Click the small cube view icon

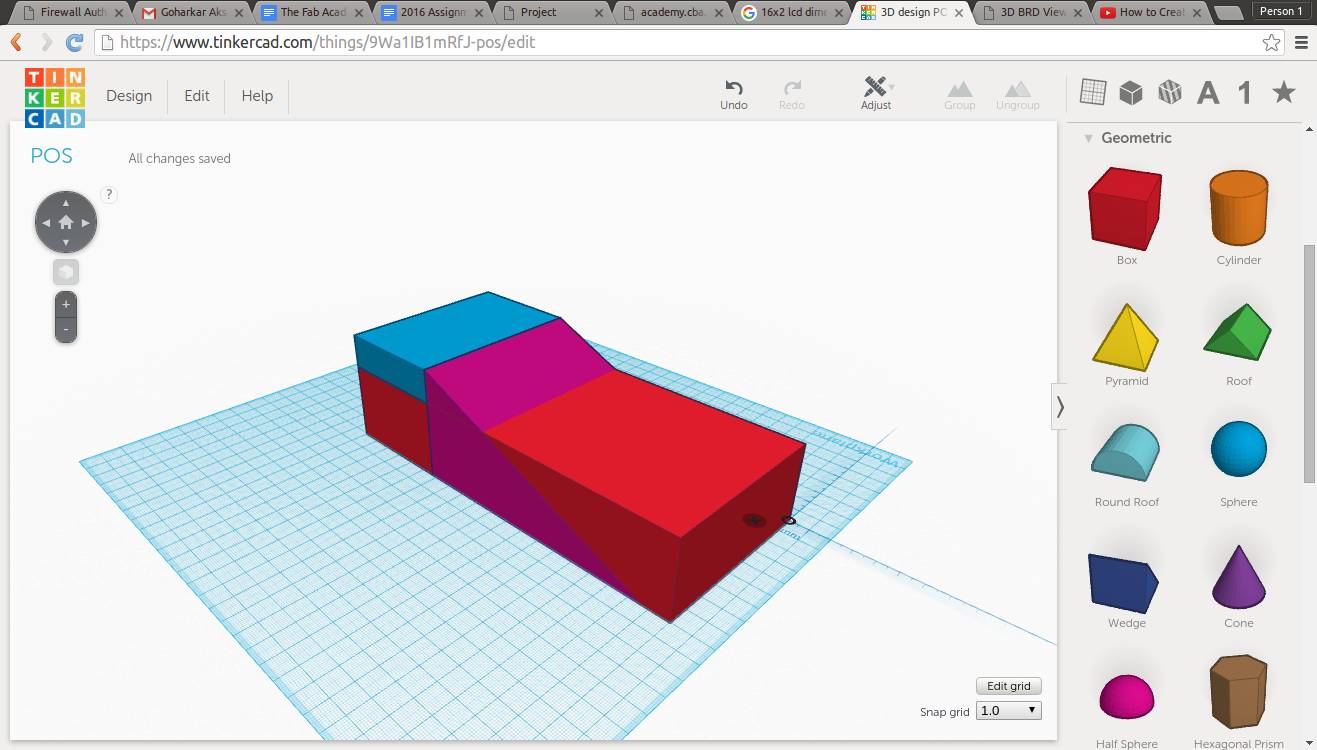click(66, 272)
